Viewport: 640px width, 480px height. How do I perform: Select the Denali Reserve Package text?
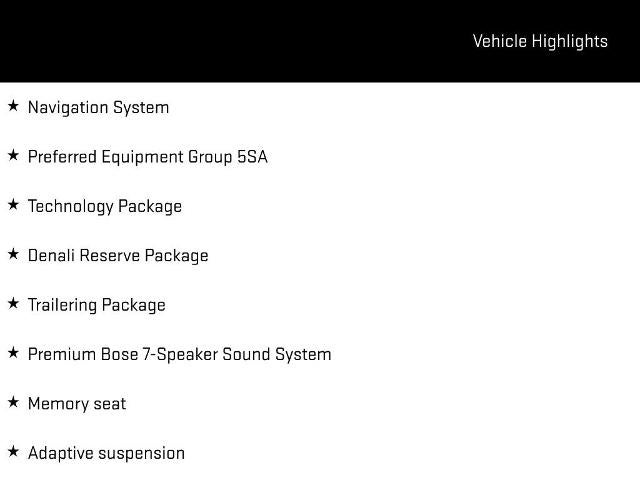[x=118, y=255]
